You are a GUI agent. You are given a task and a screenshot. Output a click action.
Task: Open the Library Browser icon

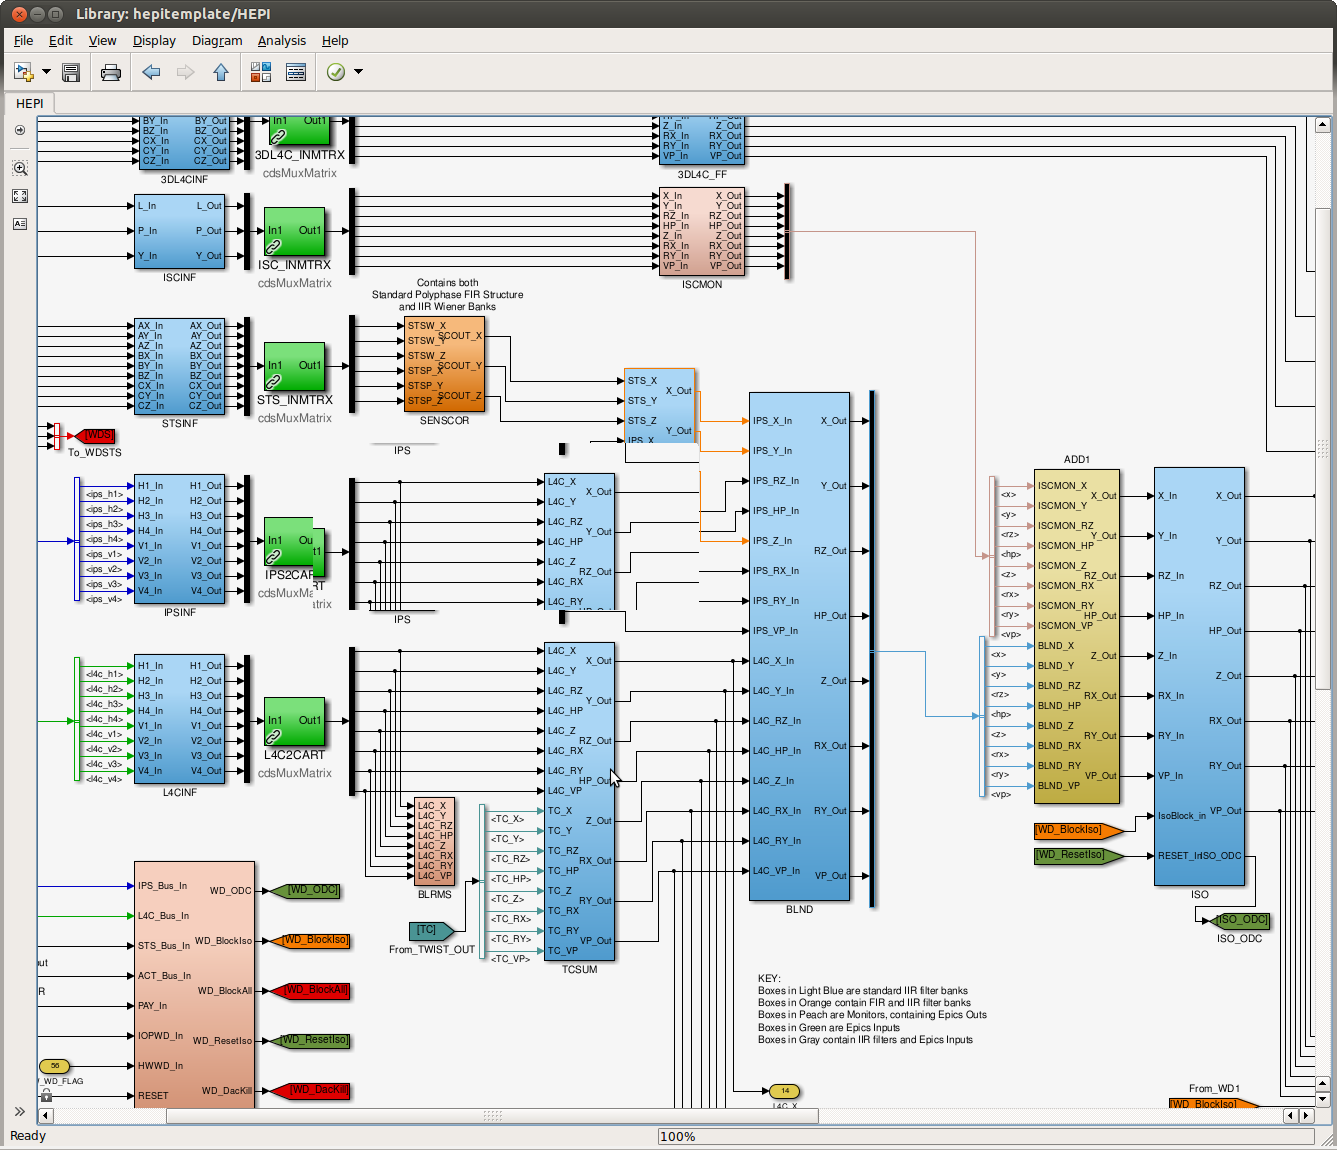coord(261,72)
